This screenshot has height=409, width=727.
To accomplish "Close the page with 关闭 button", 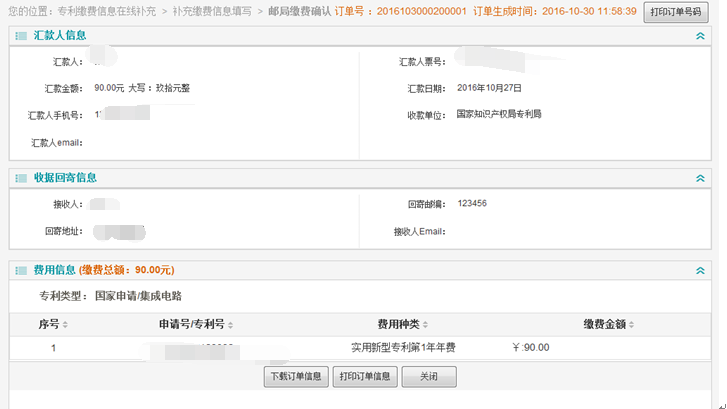I will click(x=429, y=377).
